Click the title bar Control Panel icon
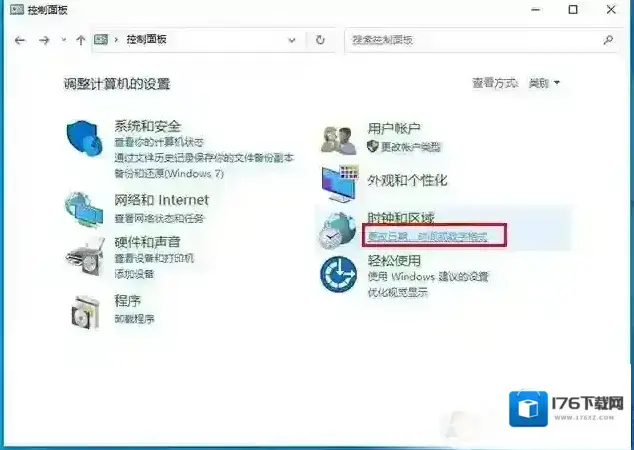This screenshot has width=634, height=450. [17, 9]
